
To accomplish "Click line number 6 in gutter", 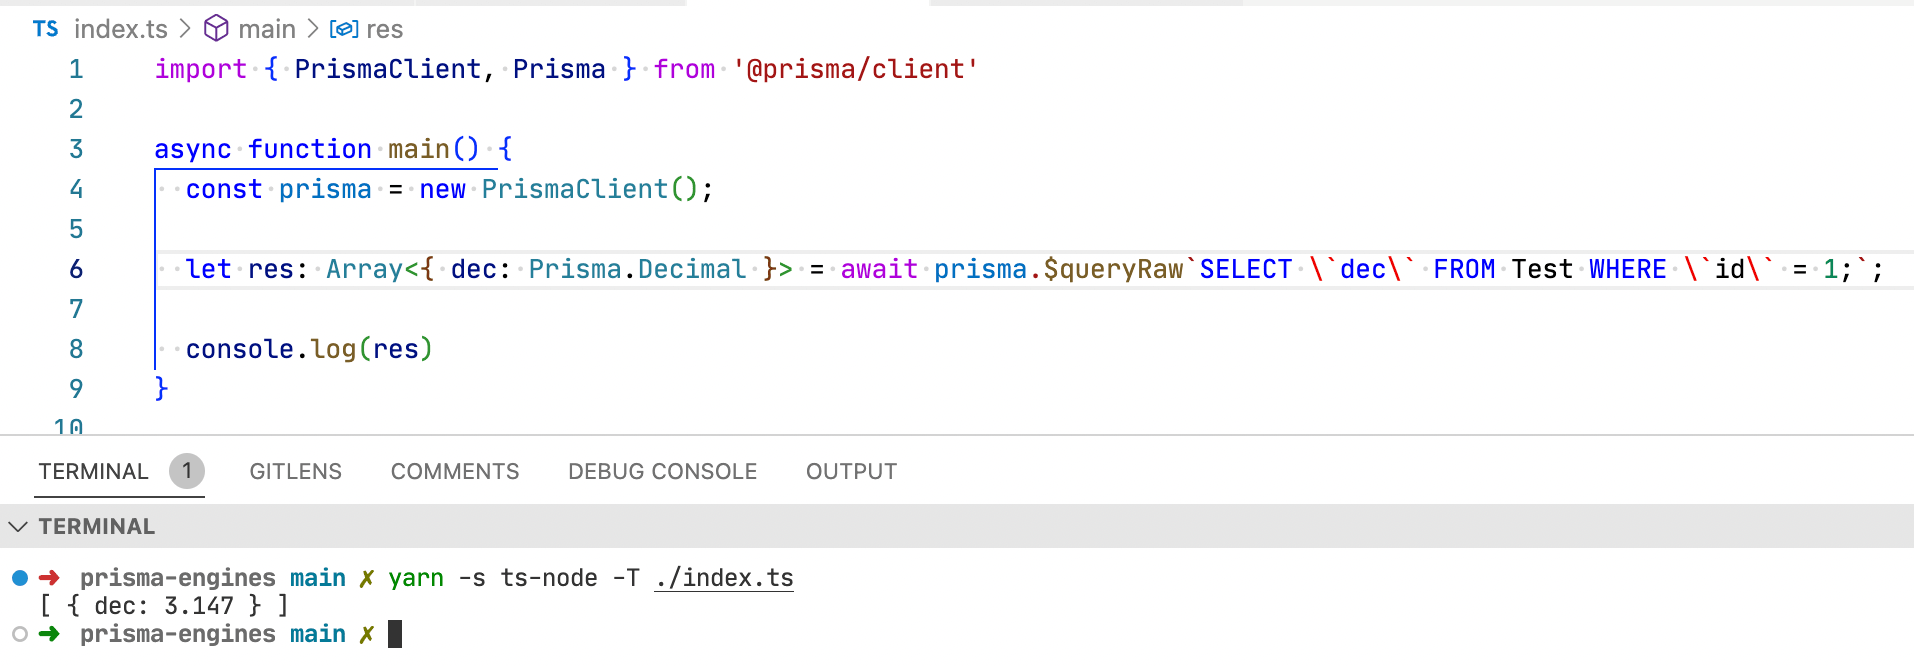I will click(x=76, y=269).
